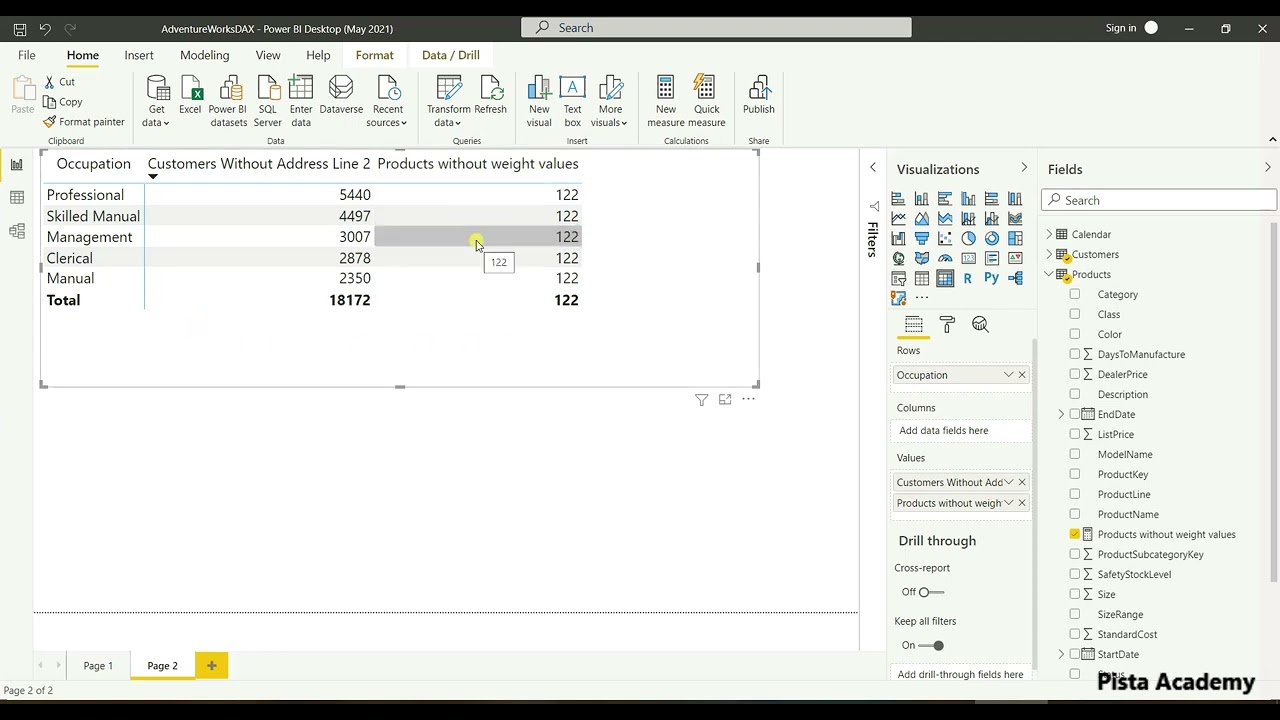The width and height of the screenshot is (1280, 720).
Task: Uncheck Products without weight values field
Action: click(x=1075, y=534)
